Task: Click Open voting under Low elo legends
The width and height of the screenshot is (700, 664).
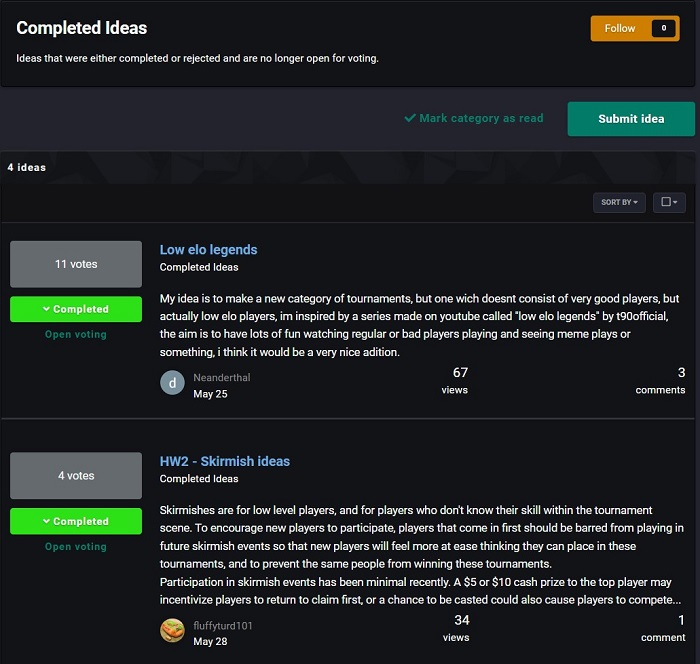Action: 76,334
